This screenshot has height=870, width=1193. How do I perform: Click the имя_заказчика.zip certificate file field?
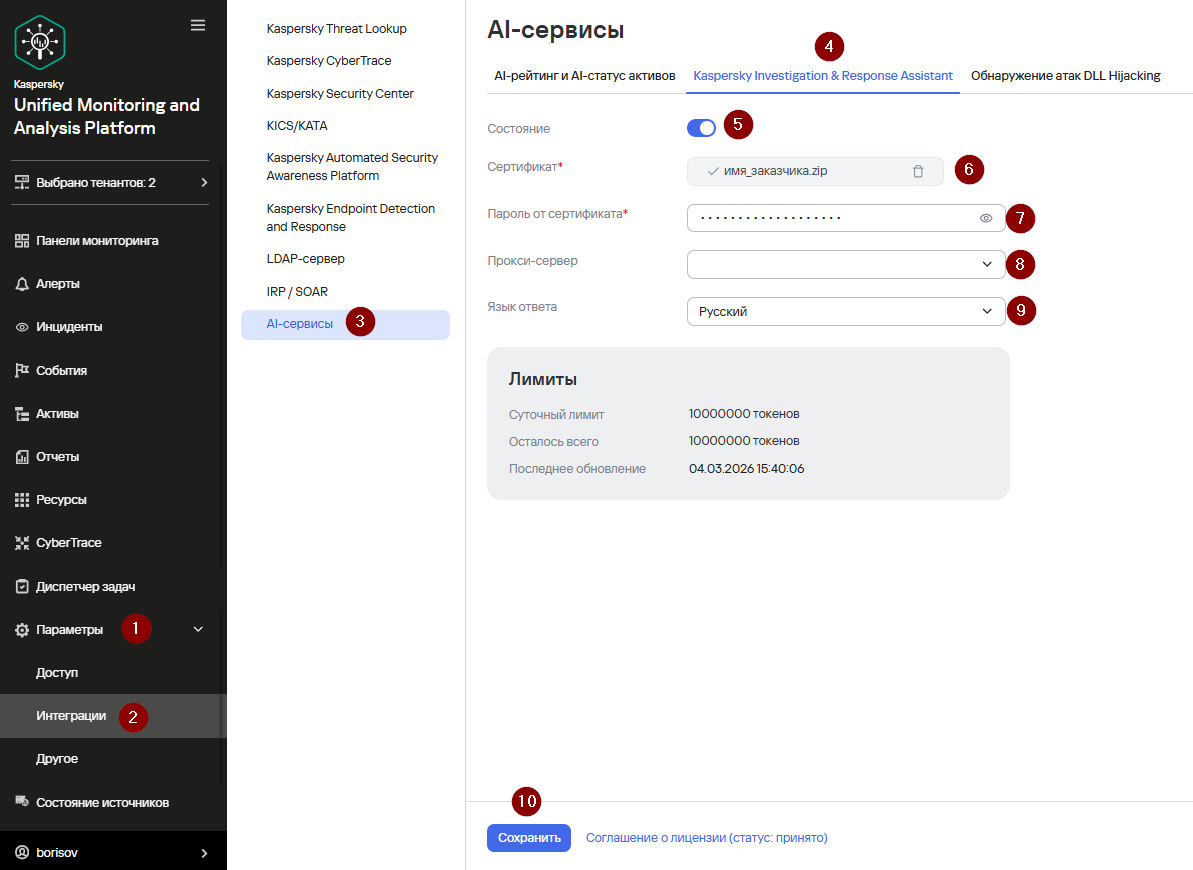(815, 171)
